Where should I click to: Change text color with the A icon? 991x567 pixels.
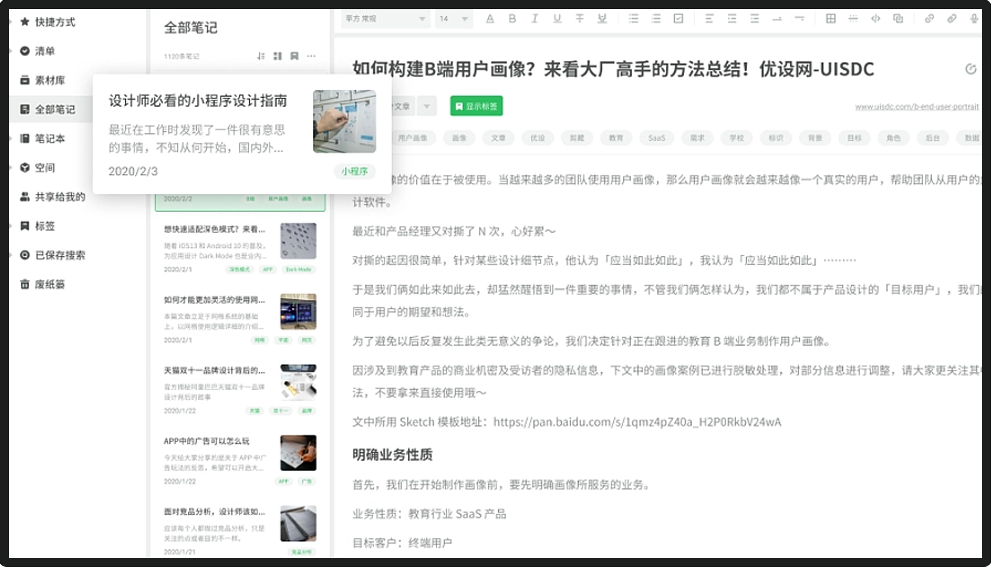(490, 18)
